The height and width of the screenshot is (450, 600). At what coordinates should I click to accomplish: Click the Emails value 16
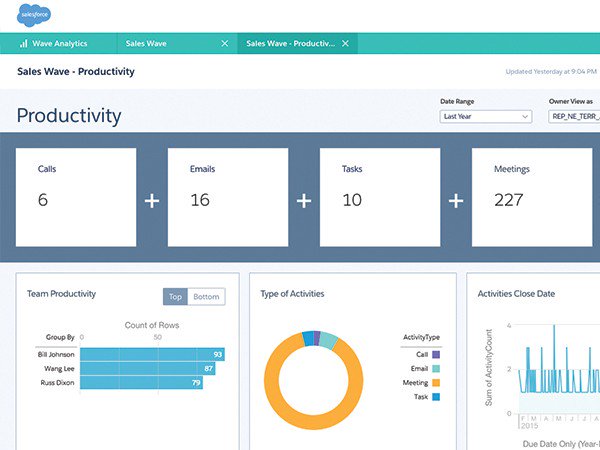(x=200, y=200)
